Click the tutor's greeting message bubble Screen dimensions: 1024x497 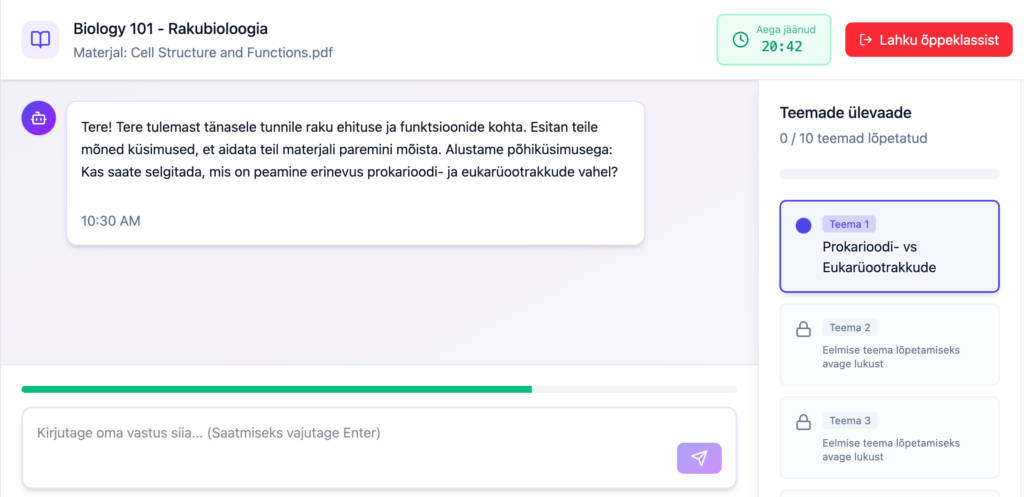pos(355,160)
